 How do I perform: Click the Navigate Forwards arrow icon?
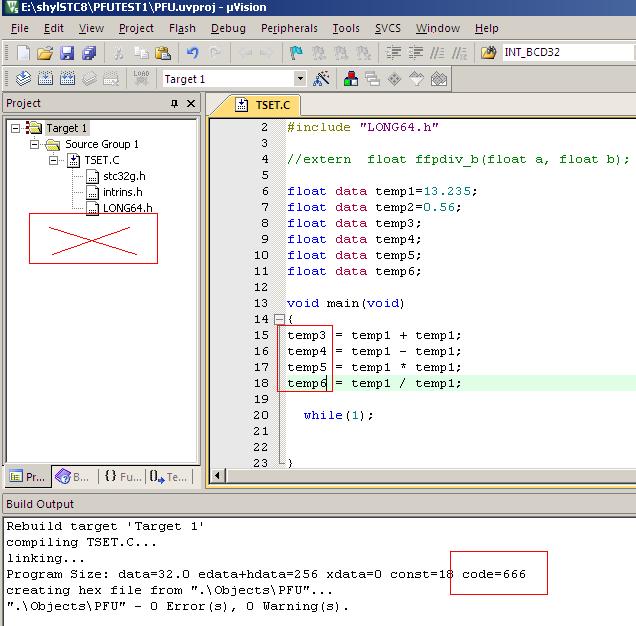(266, 53)
